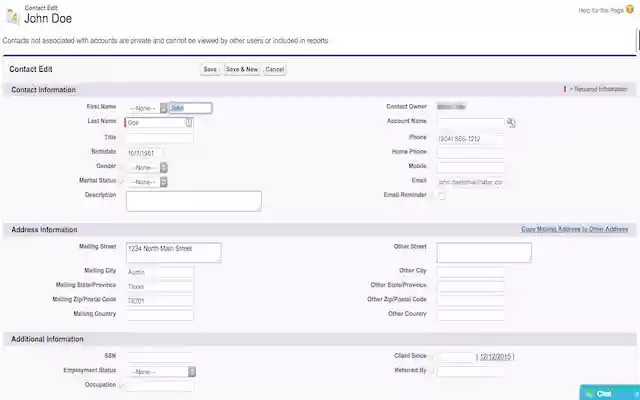Click the Birthdate field
Viewport: 640px width, 400px height.
coord(144,153)
